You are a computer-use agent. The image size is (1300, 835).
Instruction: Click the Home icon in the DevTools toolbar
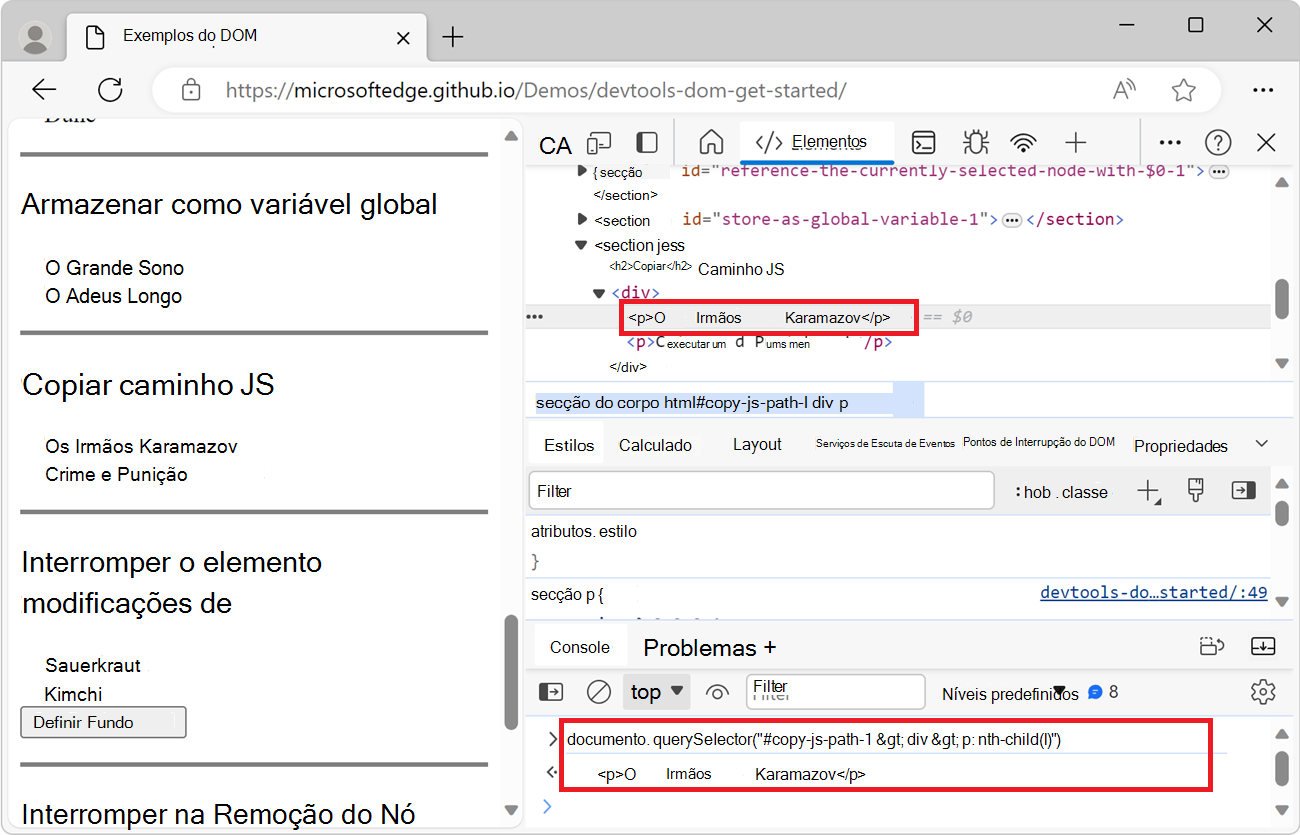710,143
